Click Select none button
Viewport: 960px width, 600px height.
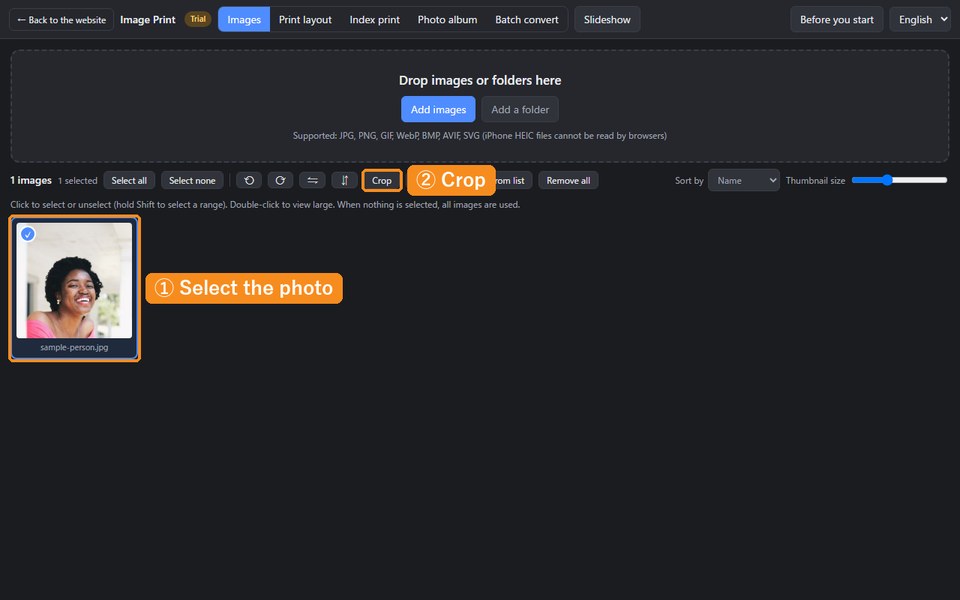pos(192,181)
